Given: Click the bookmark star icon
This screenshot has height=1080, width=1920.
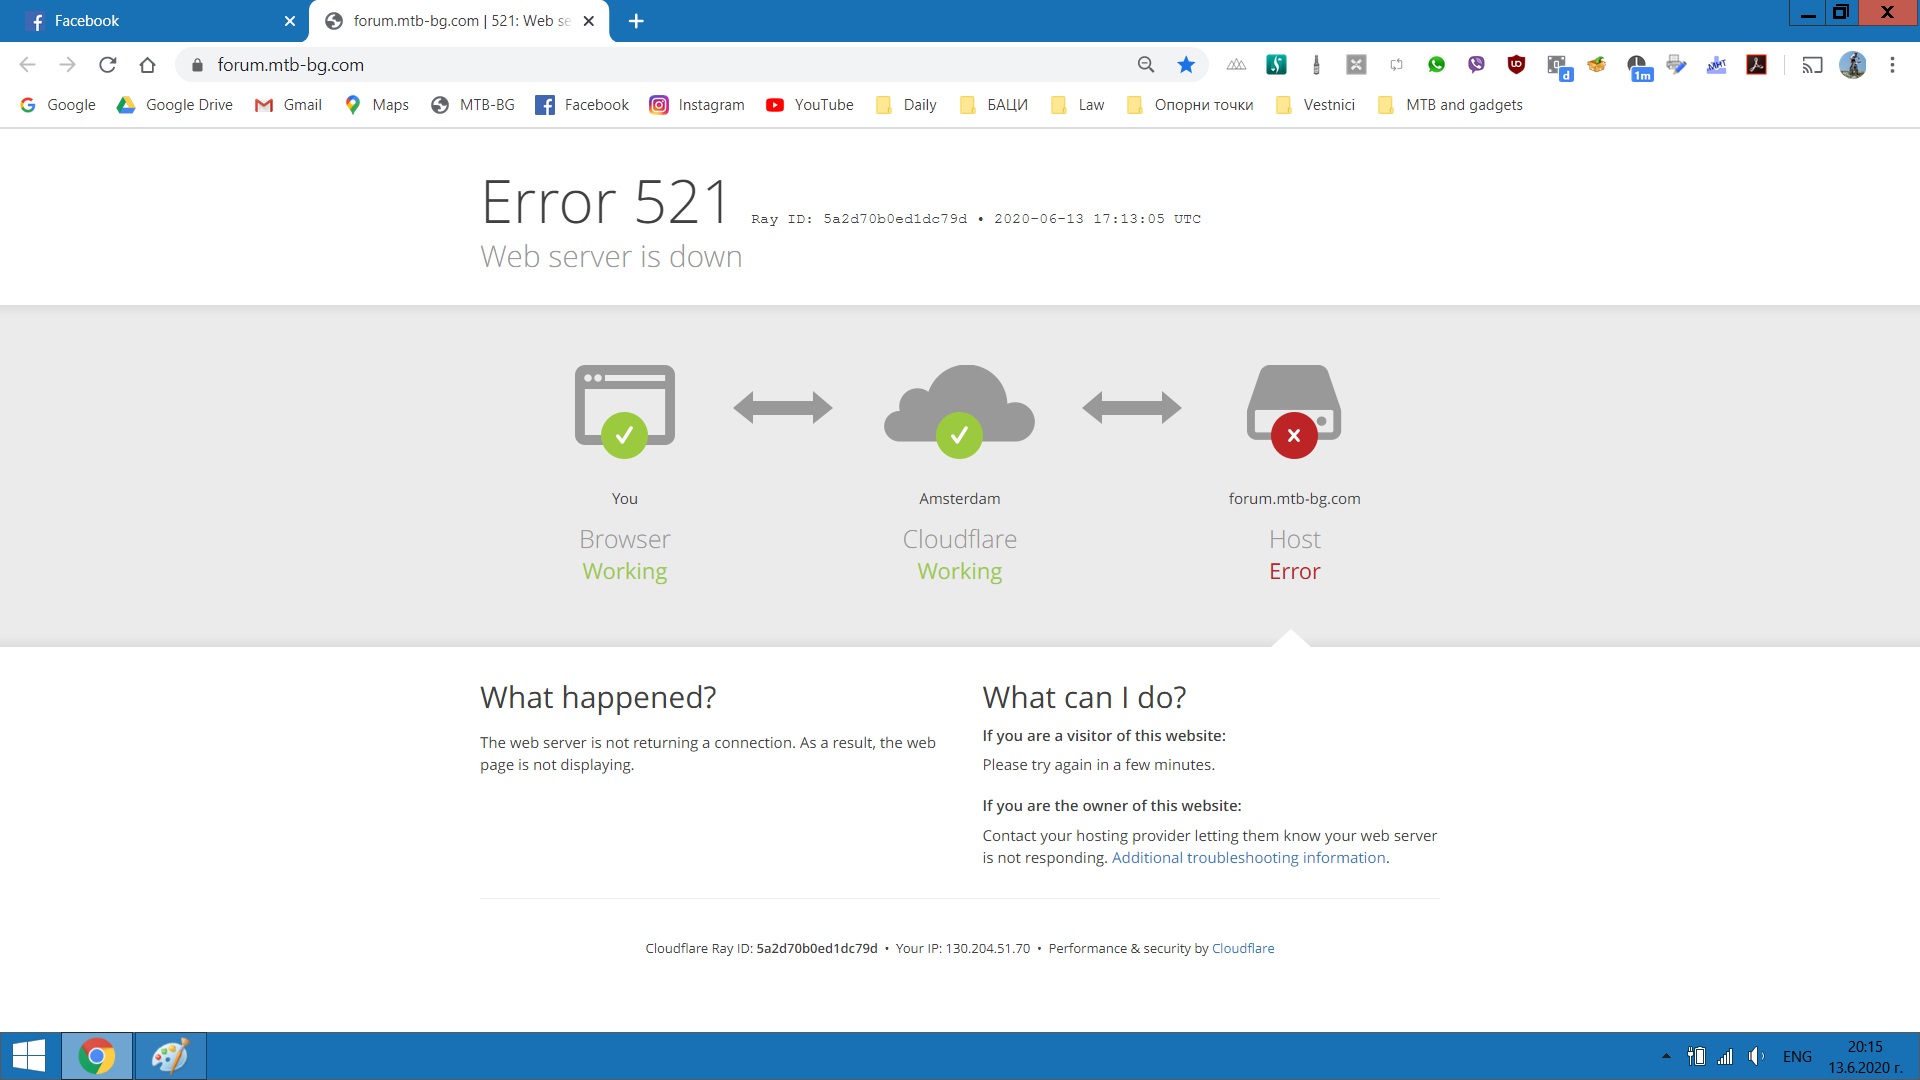Looking at the screenshot, I should coord(1186,65).
